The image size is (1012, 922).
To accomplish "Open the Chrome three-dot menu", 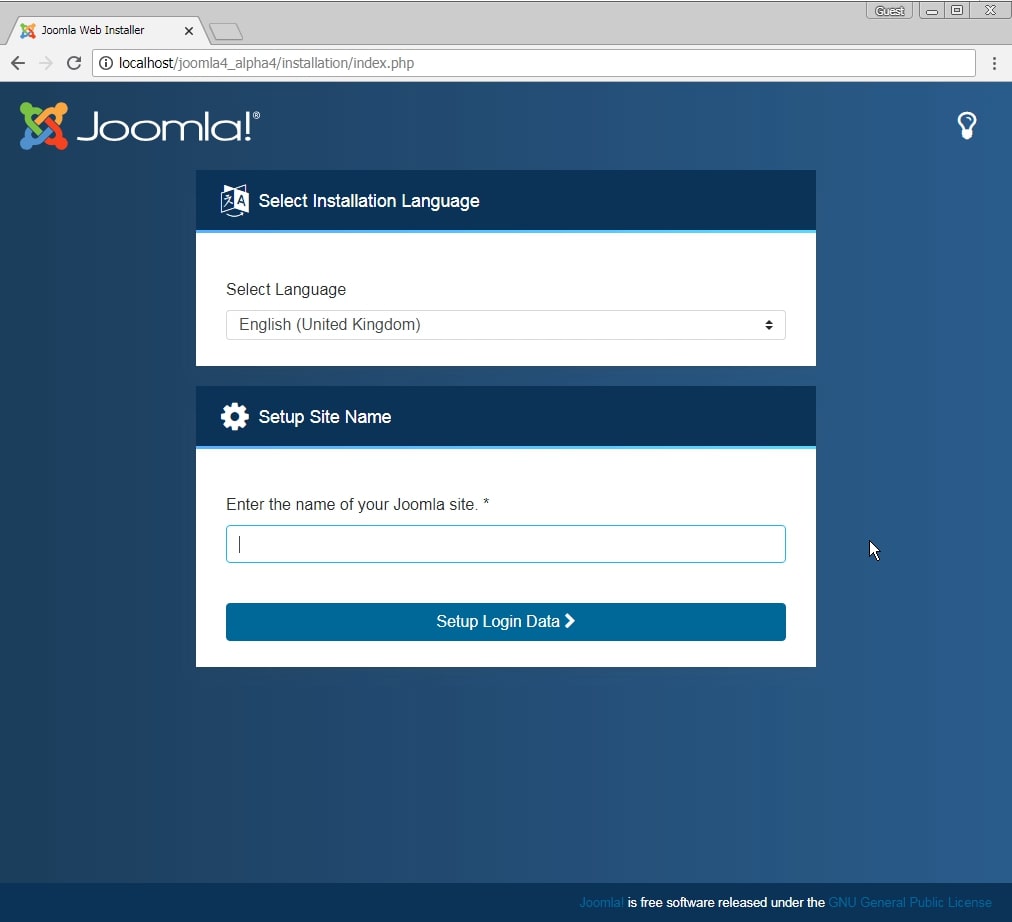I will tap(994, 63).
